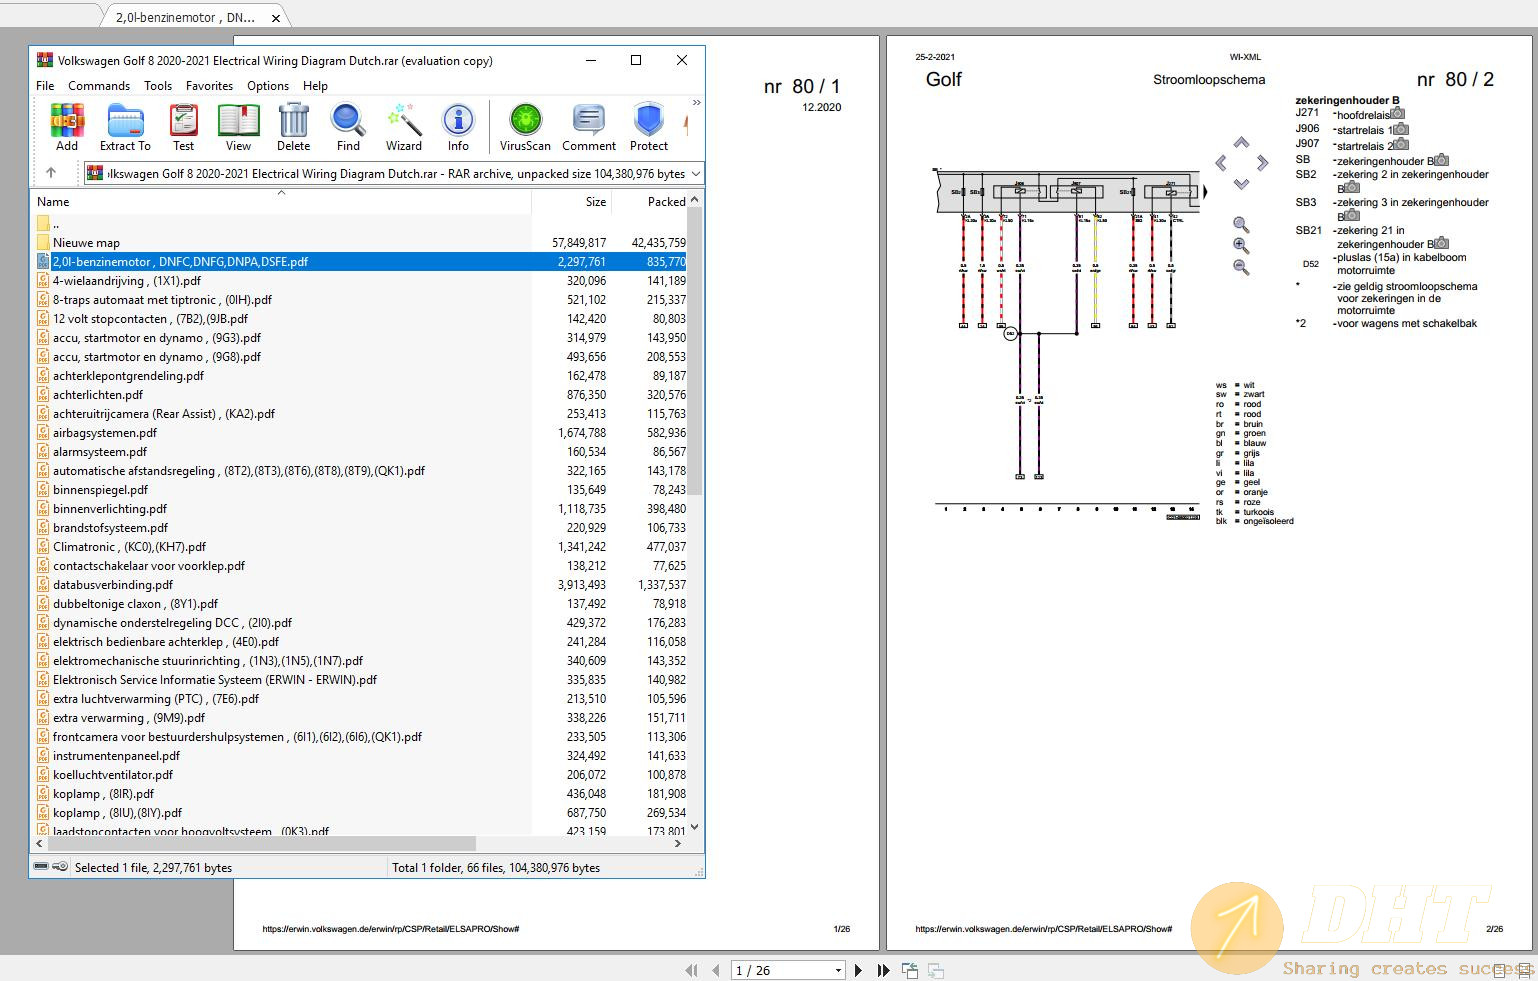Click the drive/key status icon in WinRAR
Image resolution: width=1538 pixels, height=981 pixels.
click(x=50, y=867)
